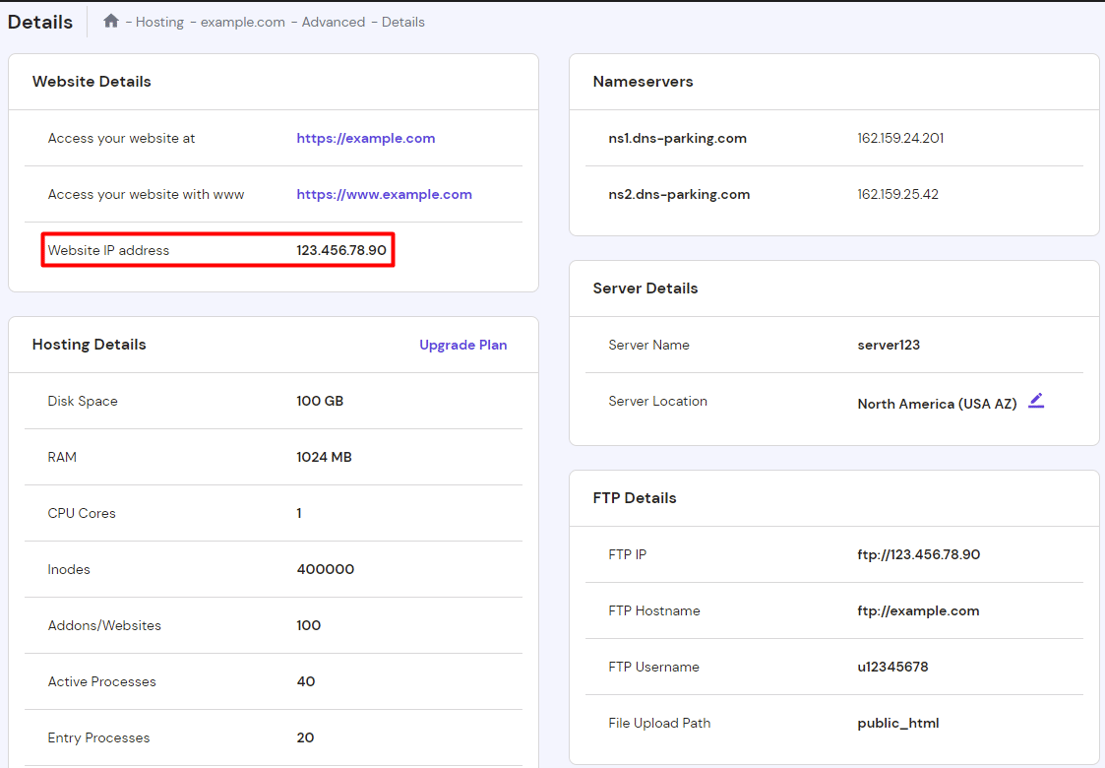Image resolution: width=1105 pixels, height=768 pixels.
Task: Open the www version of the website link
Action: tap(384, 194)
